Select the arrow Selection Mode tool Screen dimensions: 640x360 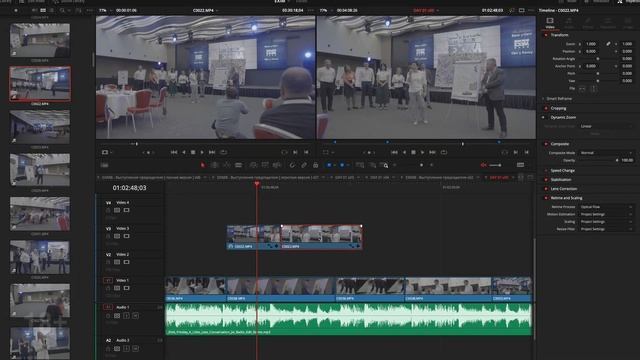(203, 165)
